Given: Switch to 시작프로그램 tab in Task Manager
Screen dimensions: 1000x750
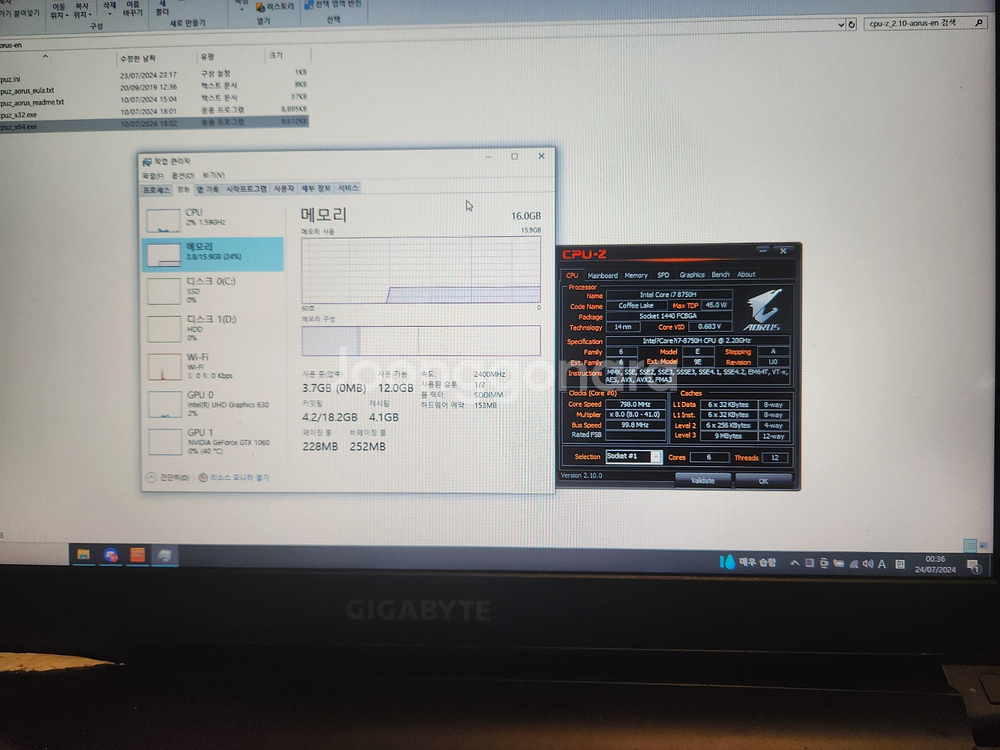Looking at the screenshot, I should coord(246,189).
